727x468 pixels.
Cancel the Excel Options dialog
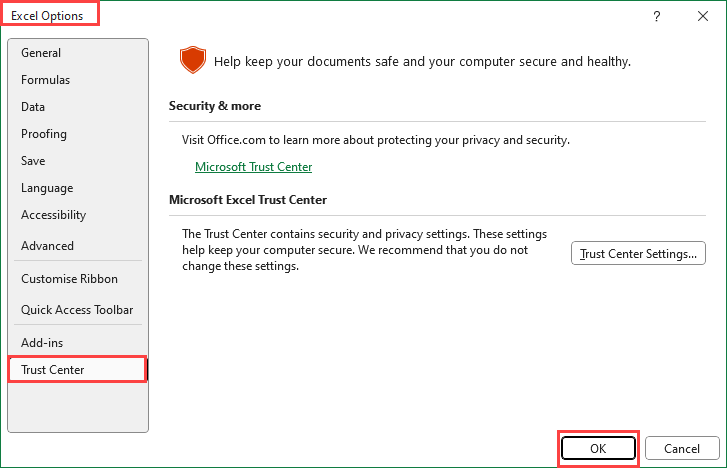pyautogui.click(x=682, y=448)
